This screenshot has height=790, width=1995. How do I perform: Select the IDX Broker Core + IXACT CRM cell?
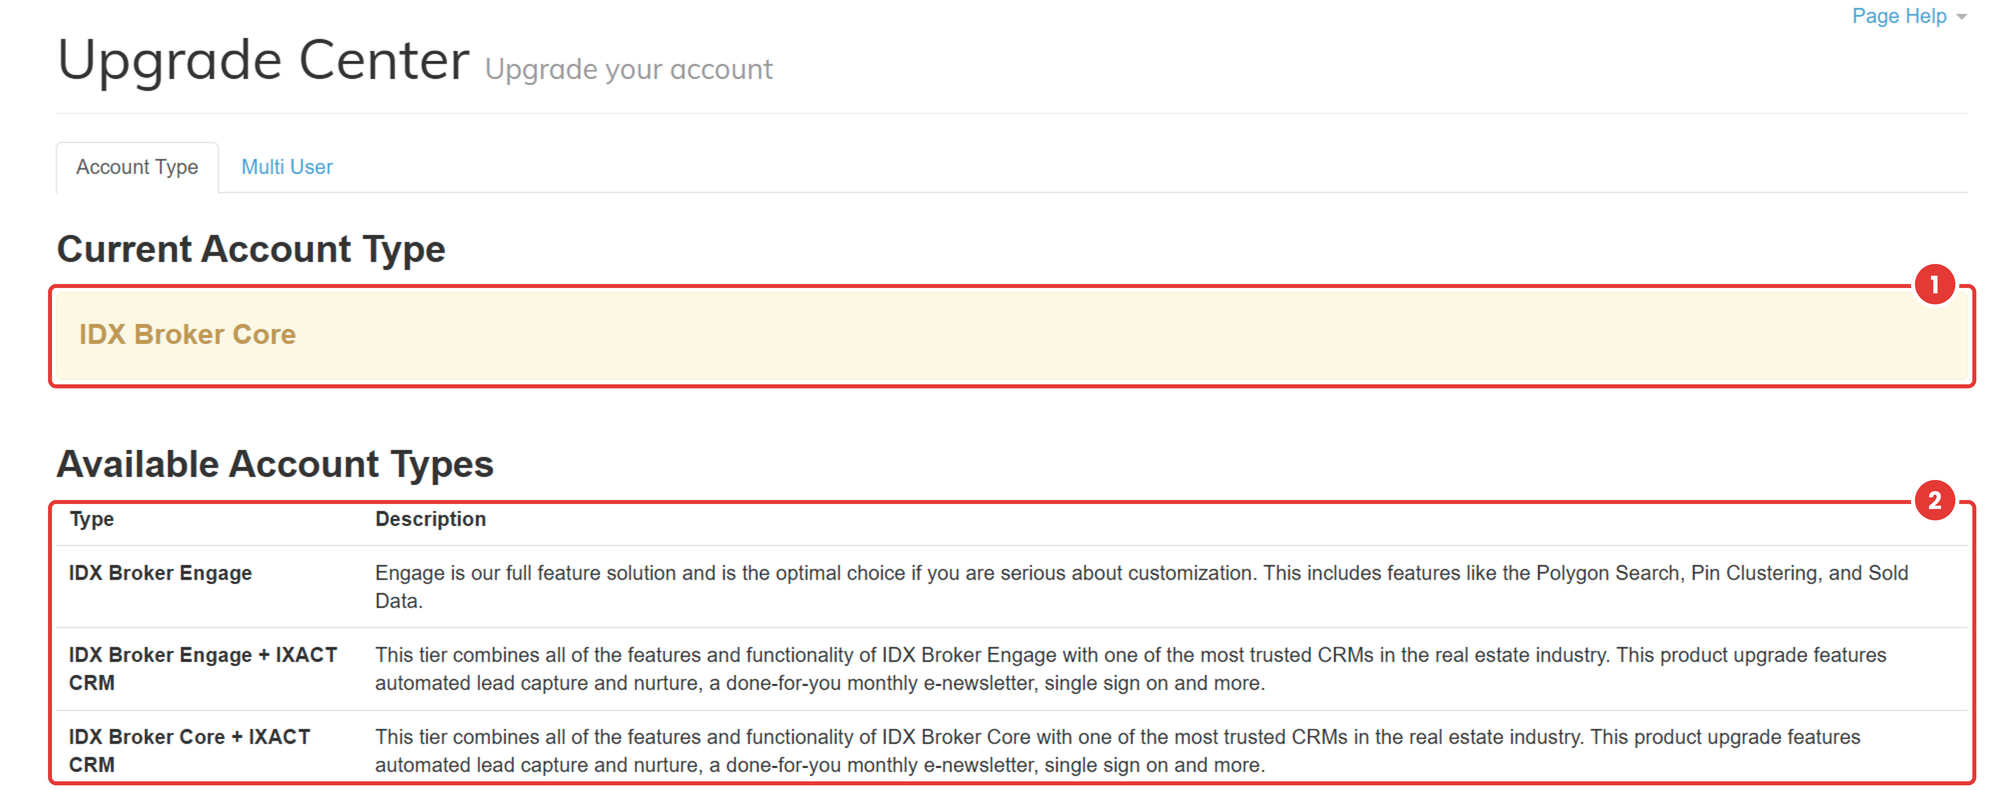(x=190, y=751)
